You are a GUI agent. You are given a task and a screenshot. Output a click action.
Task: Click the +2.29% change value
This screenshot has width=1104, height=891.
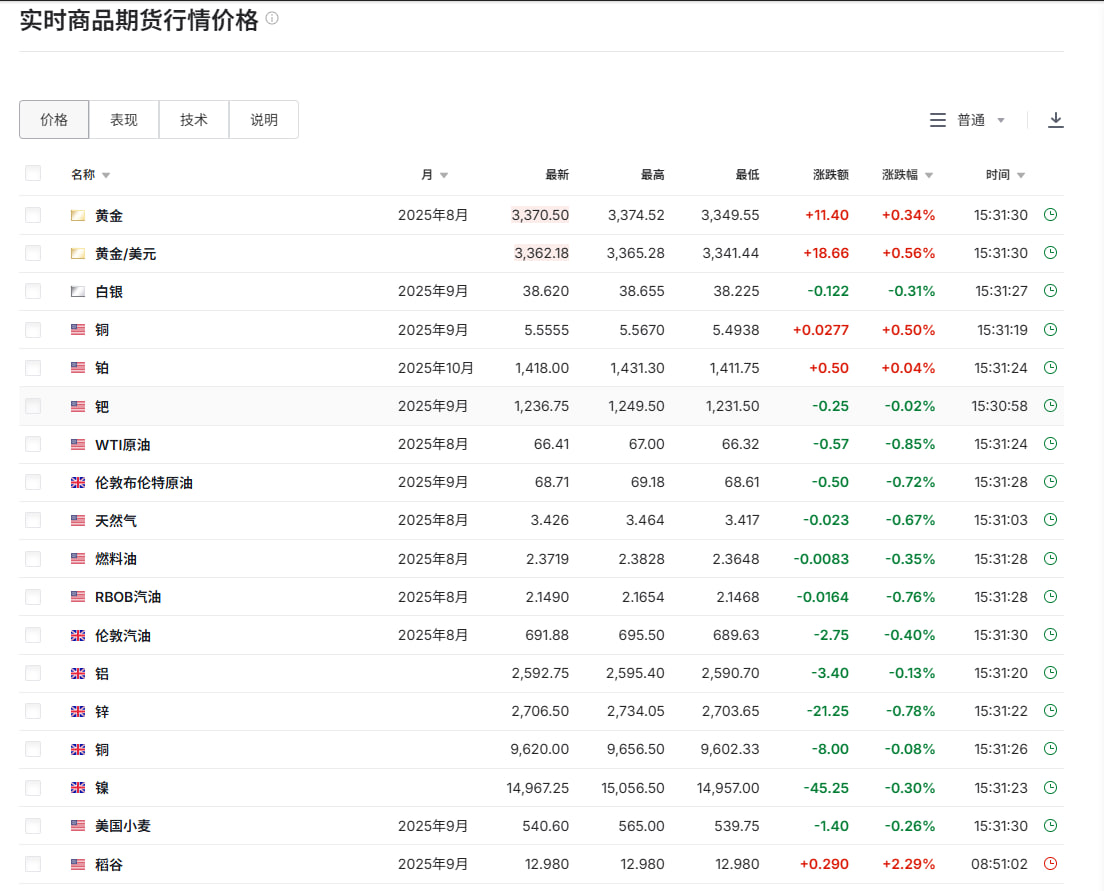(908, 864)
